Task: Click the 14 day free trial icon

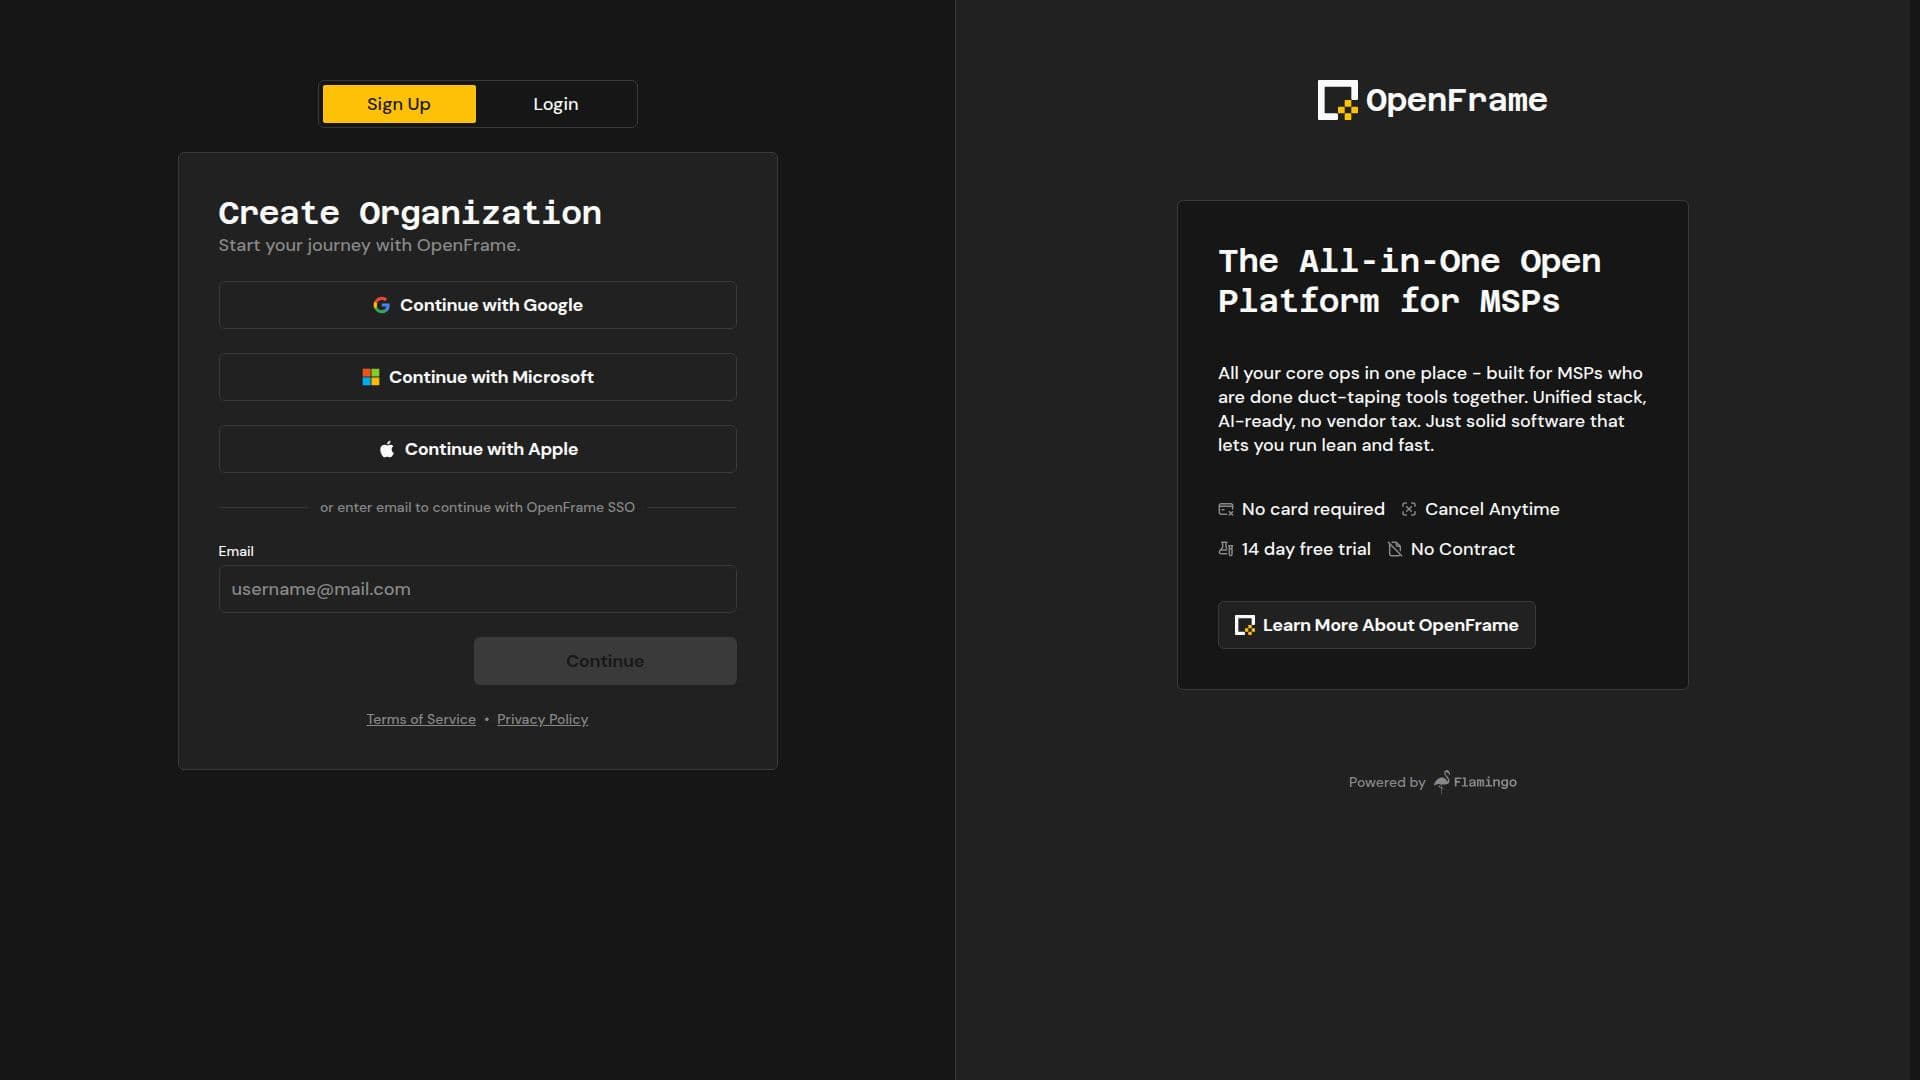Action: 1226,549
